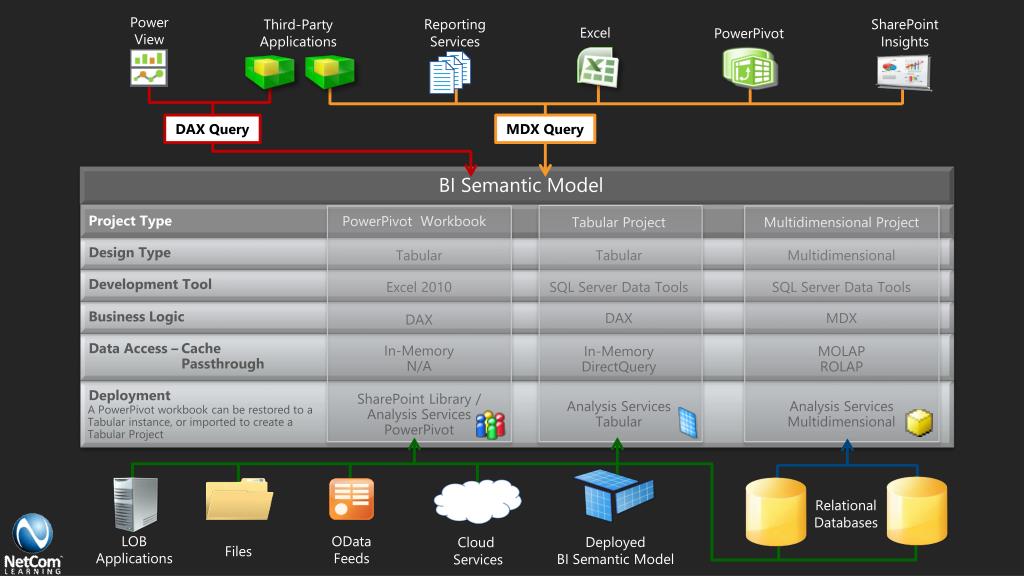Click the PowerPivot label above the icon
This screenshot has height=576, width=1024.
[748, 33]
